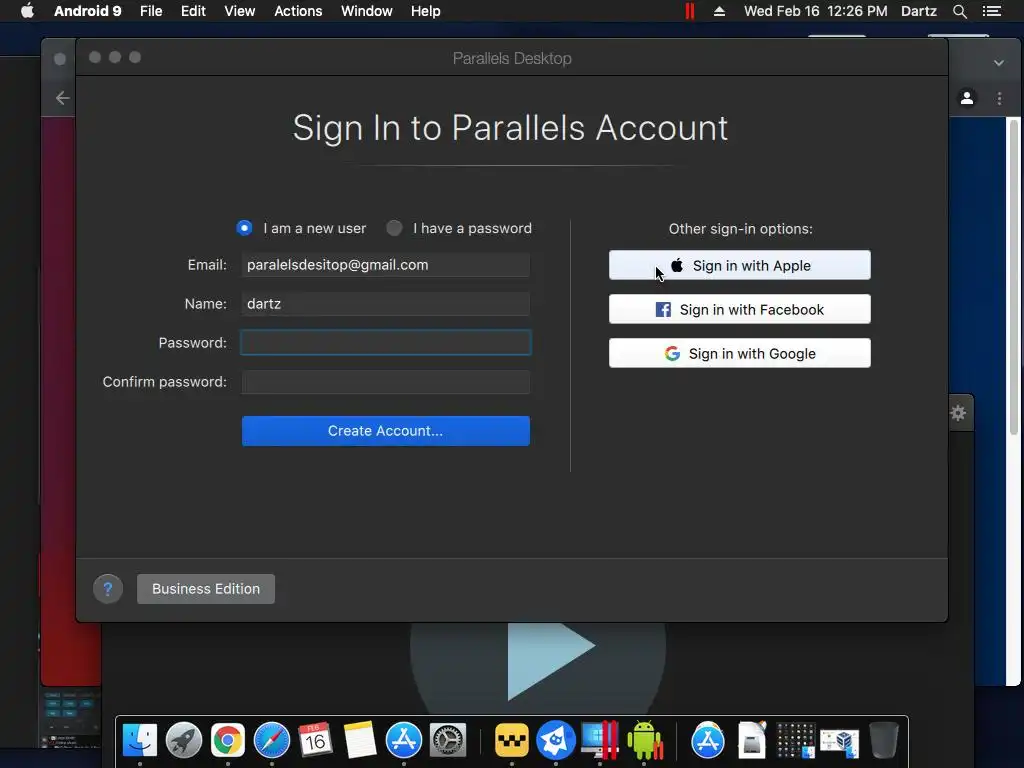The height and width of the screenshot is (768, 1024).
Task: Open Notification Center list icon
Action: (x=992, y=11)
